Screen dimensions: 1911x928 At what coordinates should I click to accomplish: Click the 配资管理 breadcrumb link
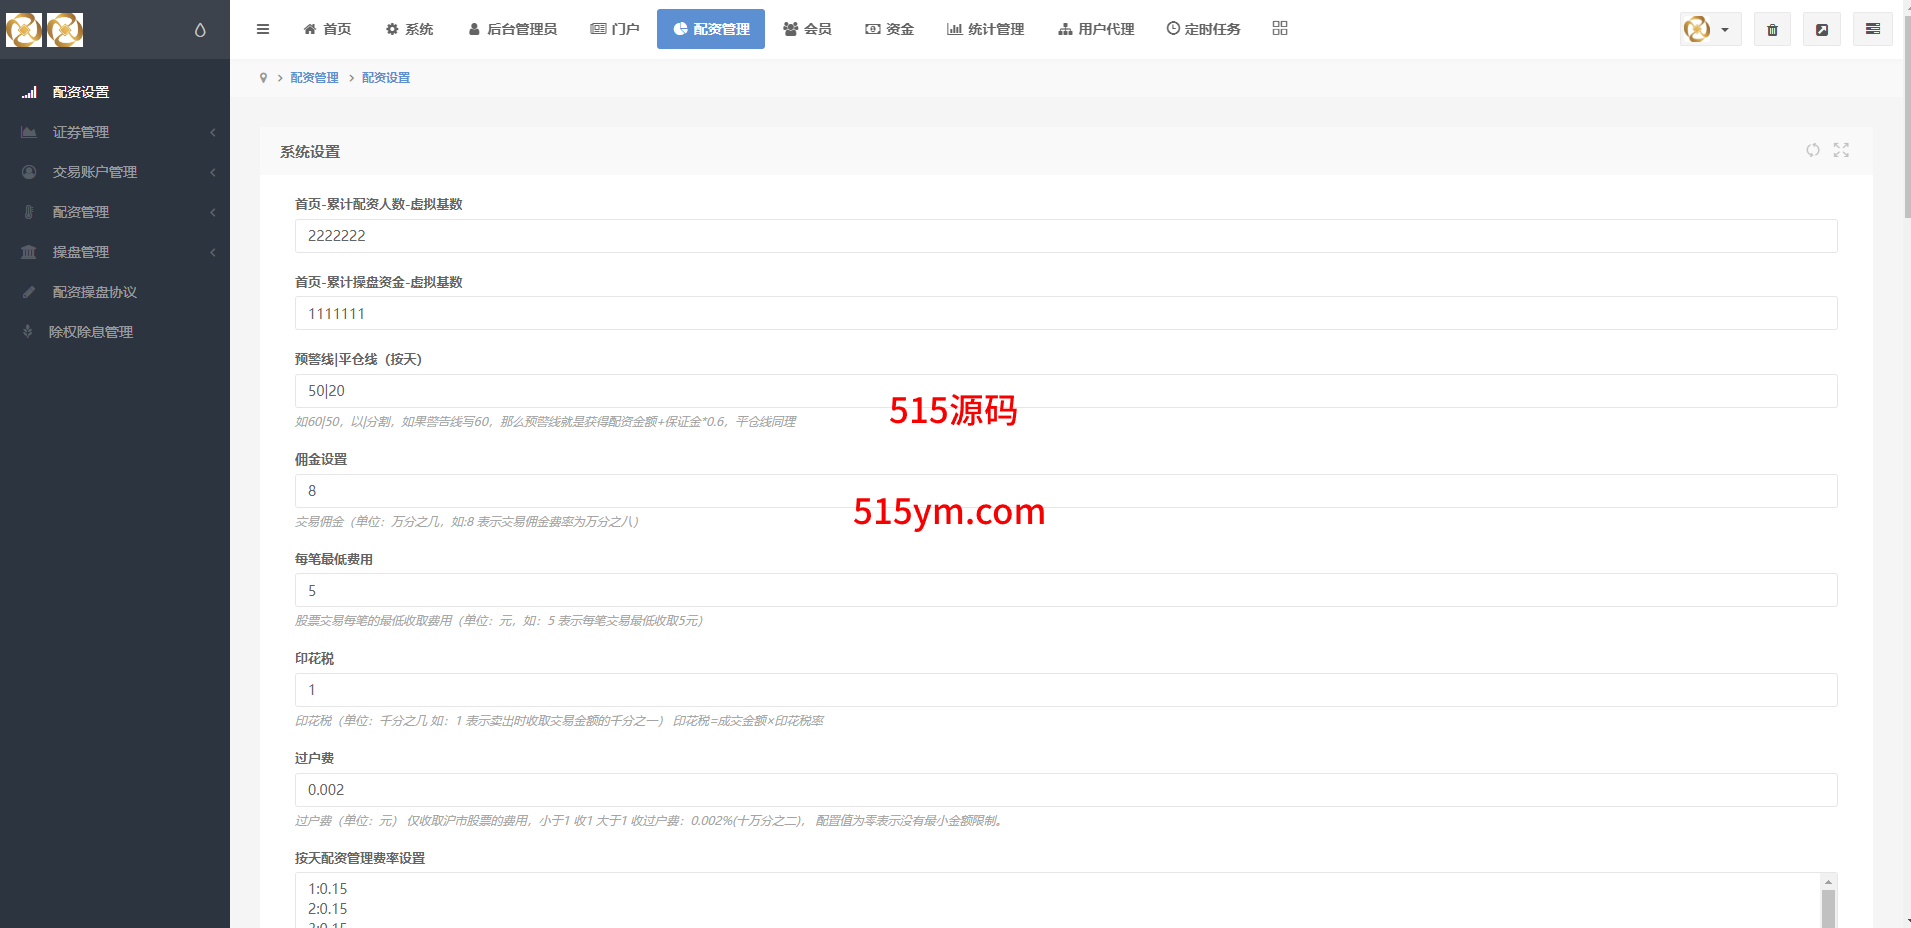click(314, 78)
